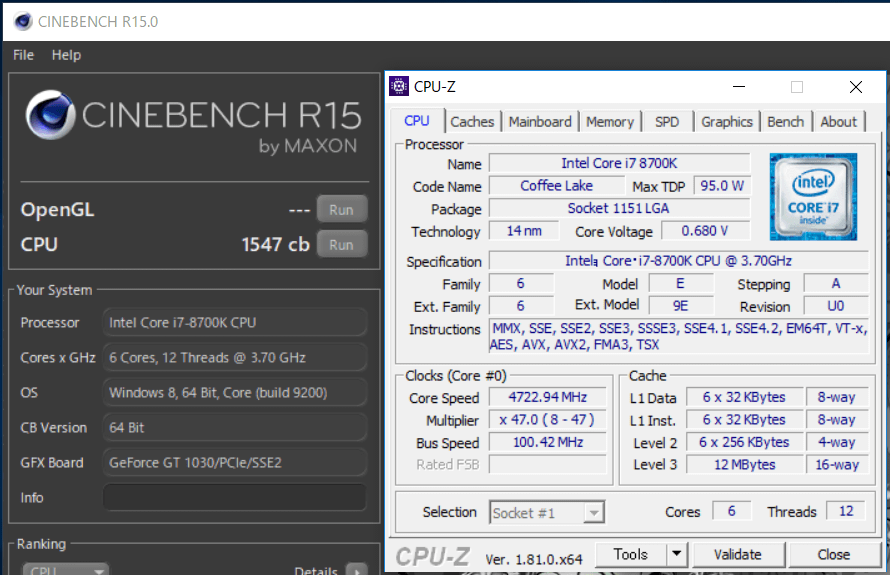Click the CPU-Z window title icon
The width and height of the screenshot is (890, 575).
coord(399,86)
